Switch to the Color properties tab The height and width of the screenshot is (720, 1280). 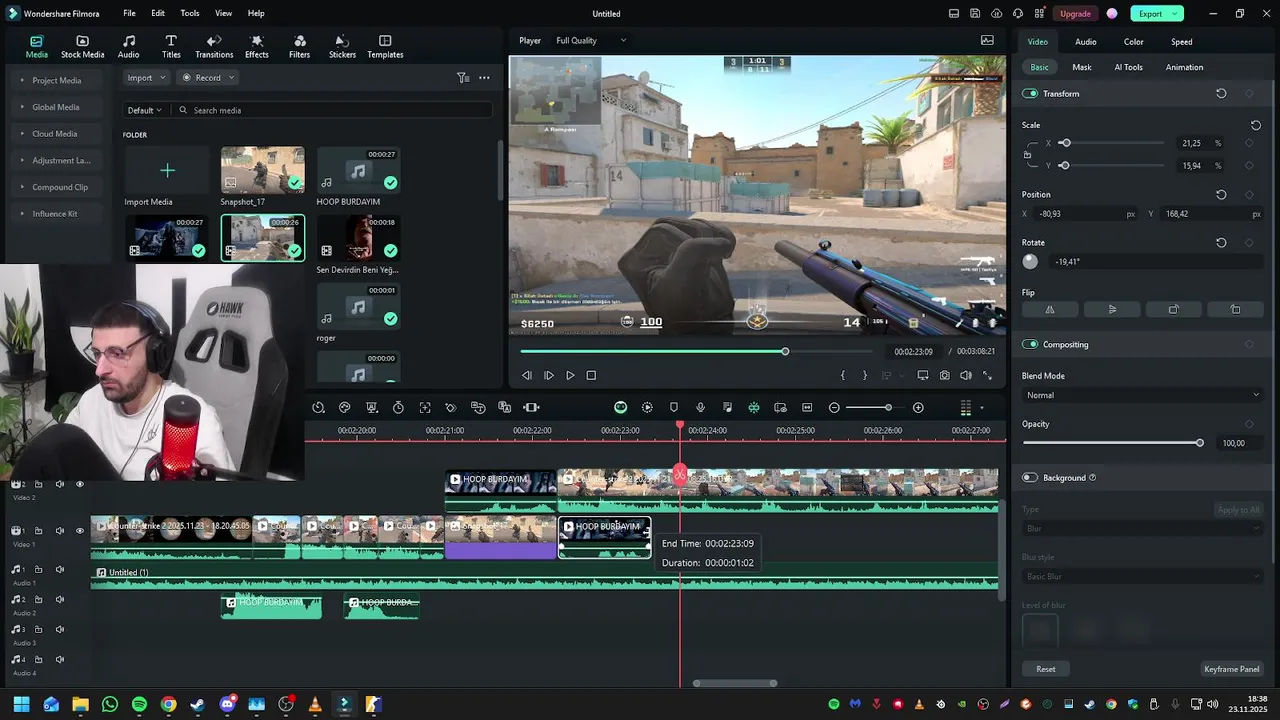coord(1133,42)
